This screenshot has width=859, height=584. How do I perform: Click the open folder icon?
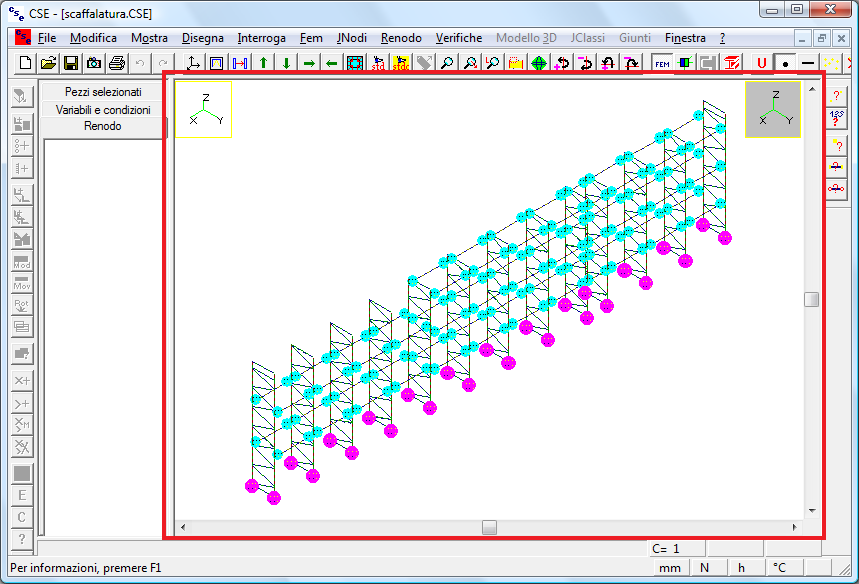(48, 63)
